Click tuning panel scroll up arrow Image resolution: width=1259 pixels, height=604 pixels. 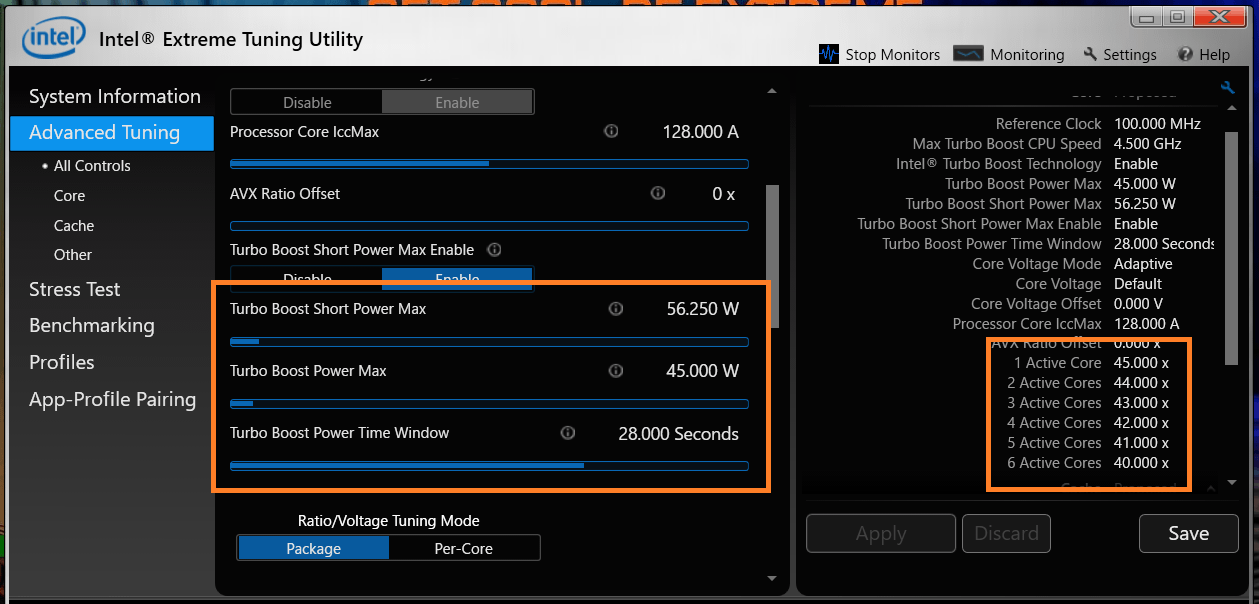(x=771, y=91)
